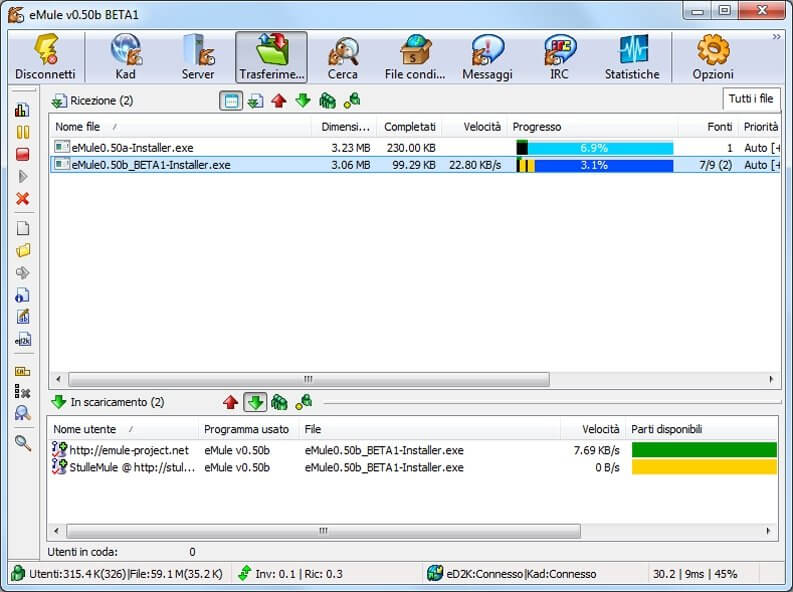Show downloads-only list icon in Ricezione toolbar
This screenshot has height=592, width=793.
coord(255,101)
